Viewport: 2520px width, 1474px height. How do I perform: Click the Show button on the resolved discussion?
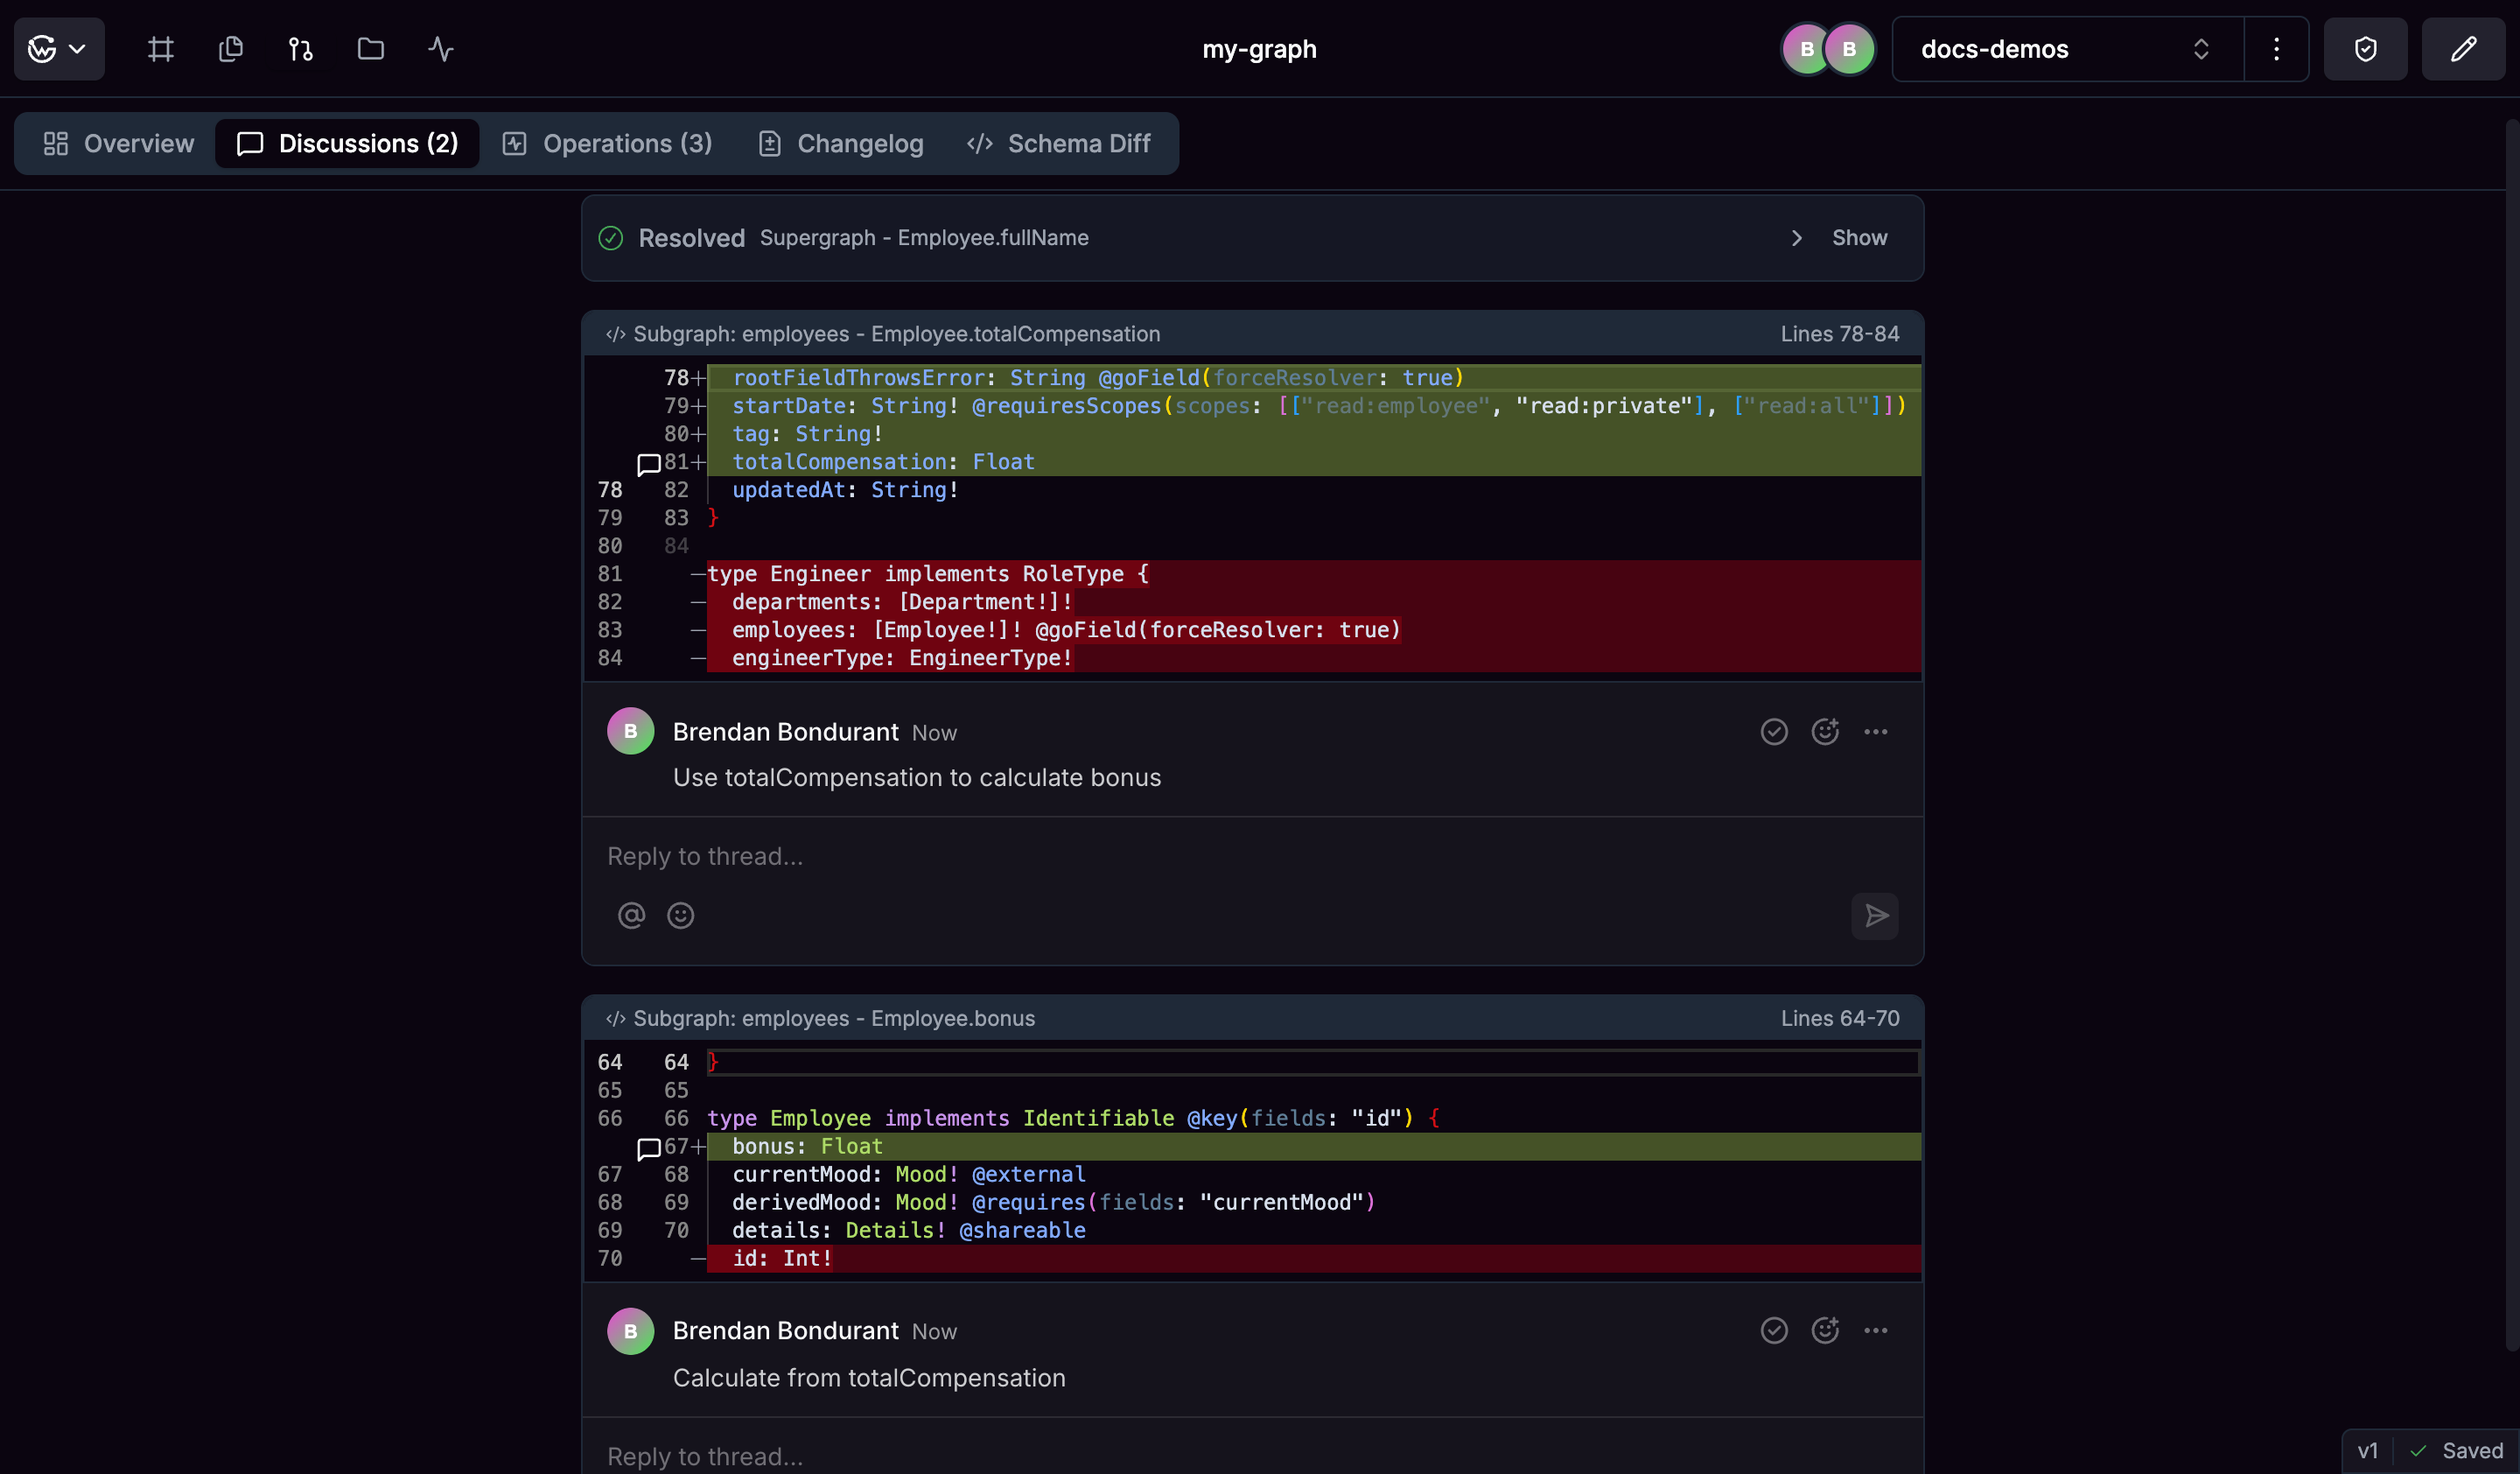[x=1859, y=238]
